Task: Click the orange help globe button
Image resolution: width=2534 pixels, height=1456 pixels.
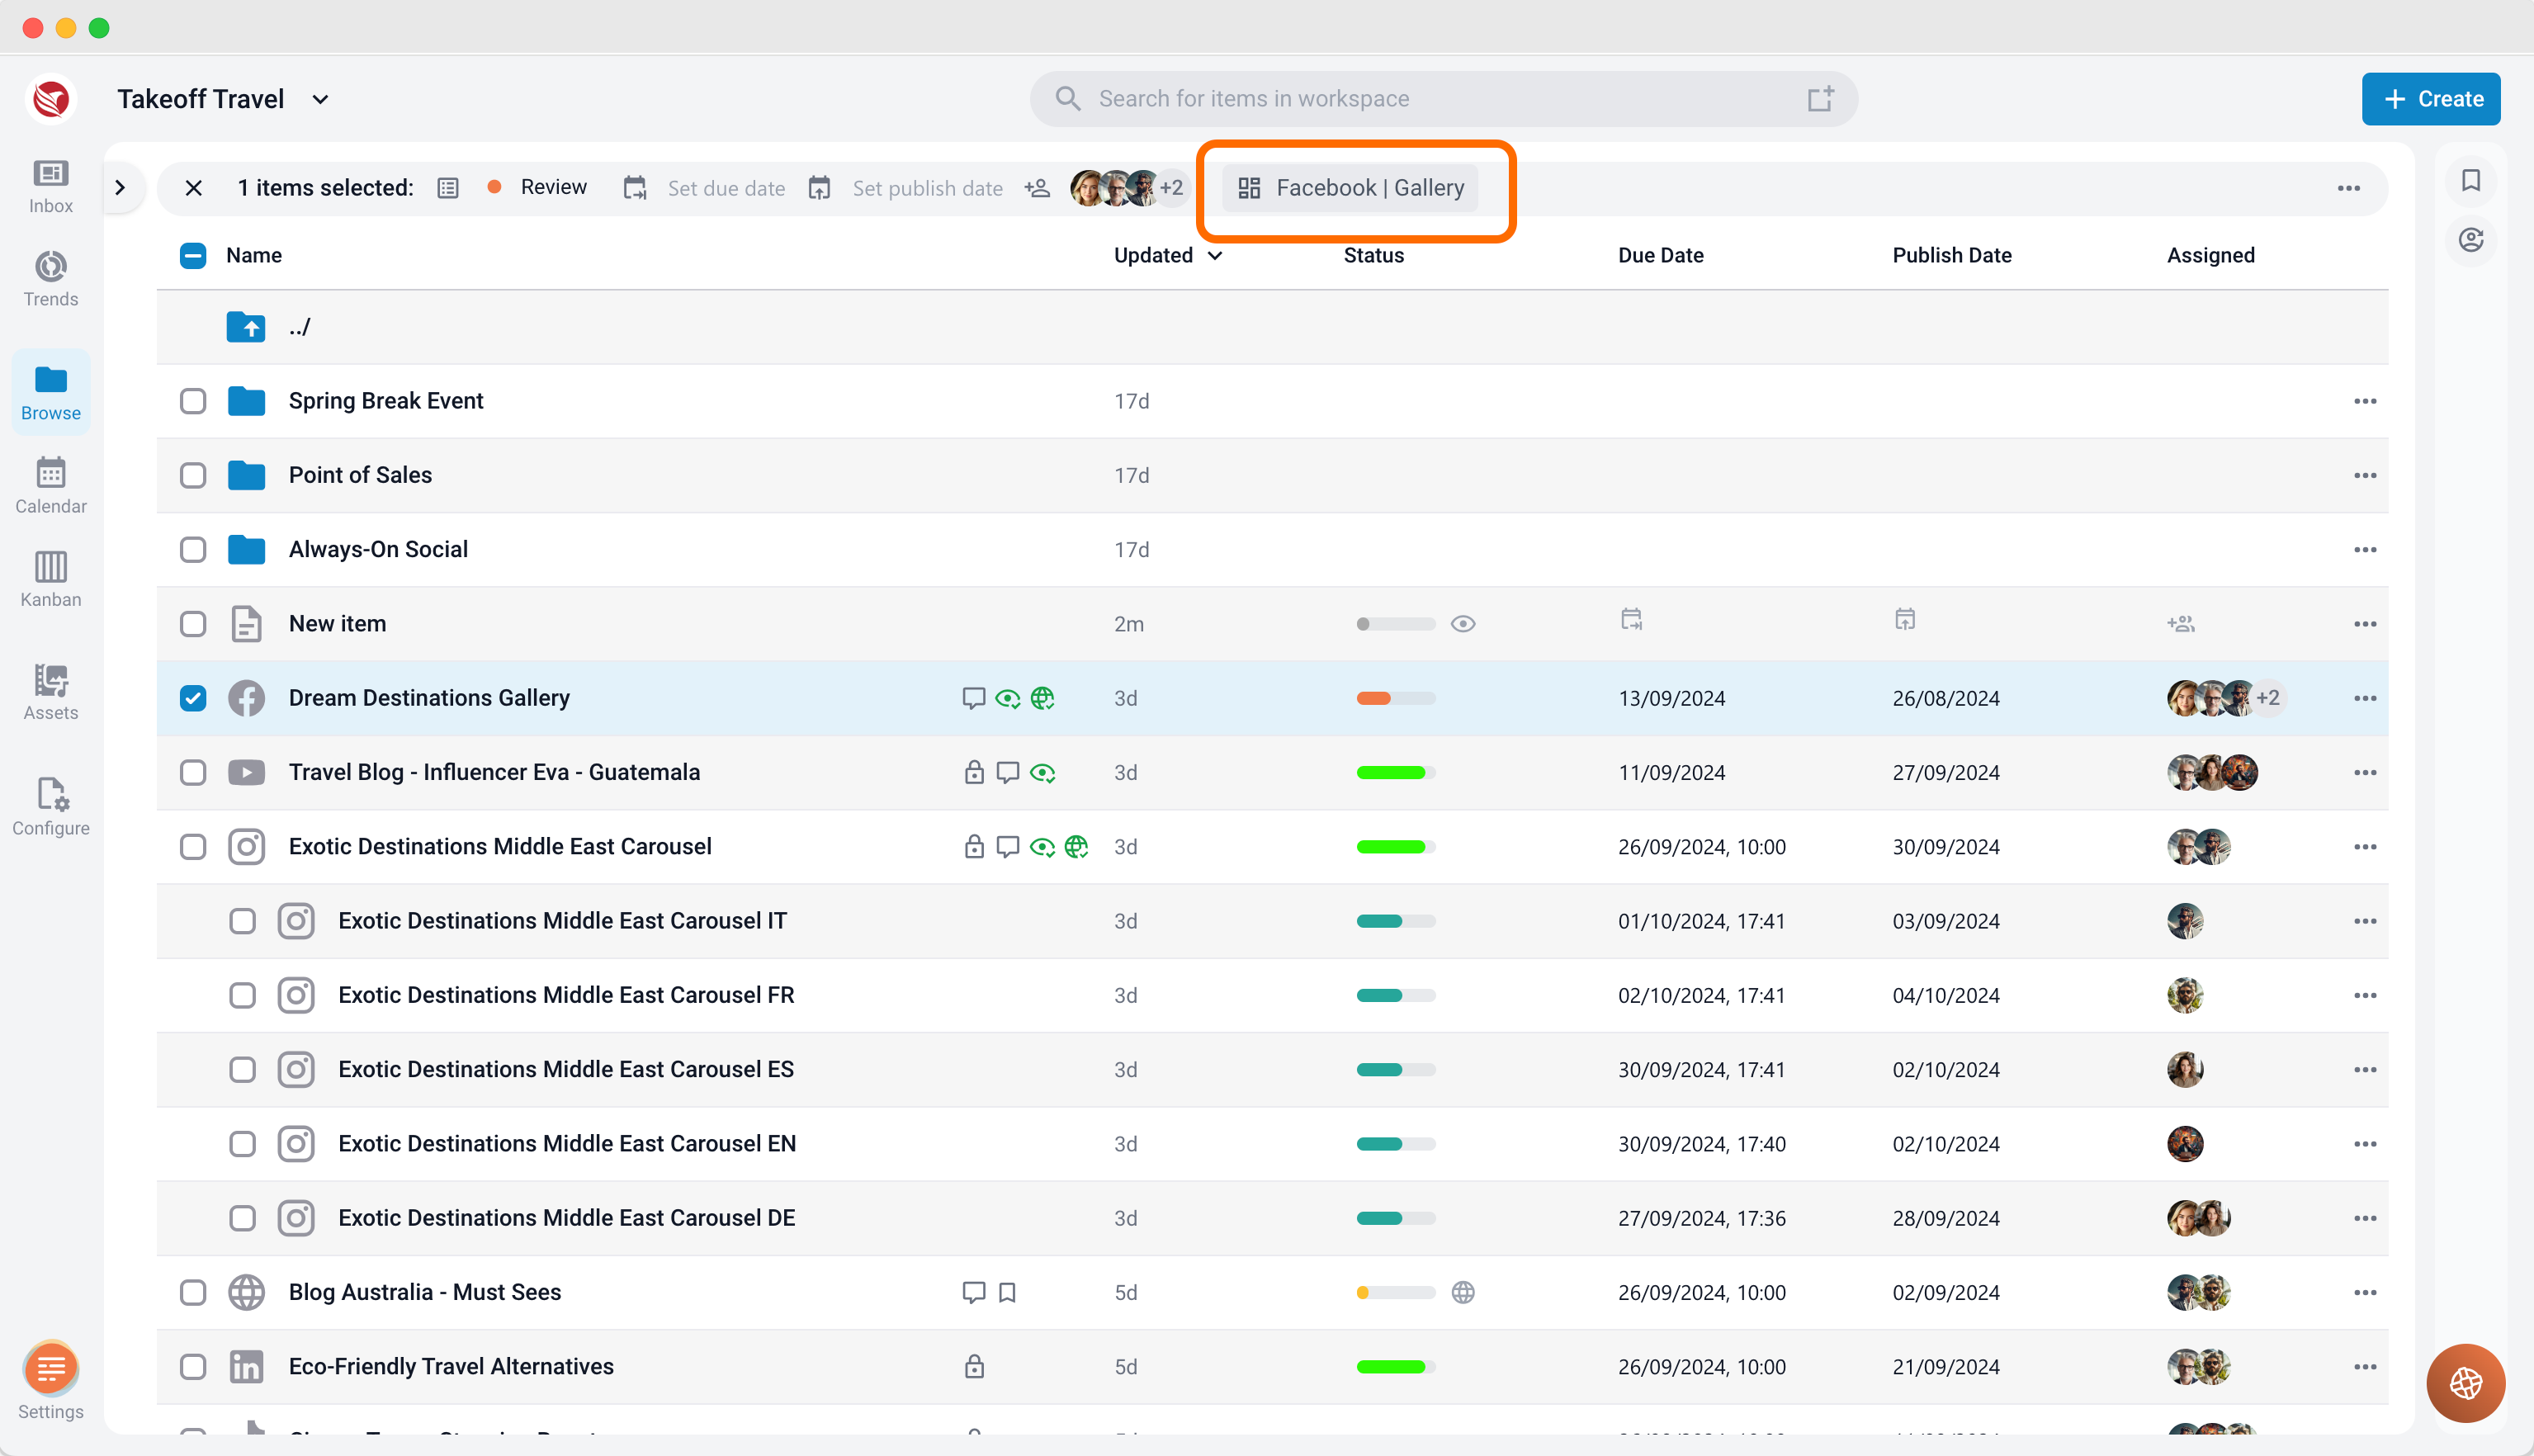Action: pyautogui.click(x=2465, y=1383)
